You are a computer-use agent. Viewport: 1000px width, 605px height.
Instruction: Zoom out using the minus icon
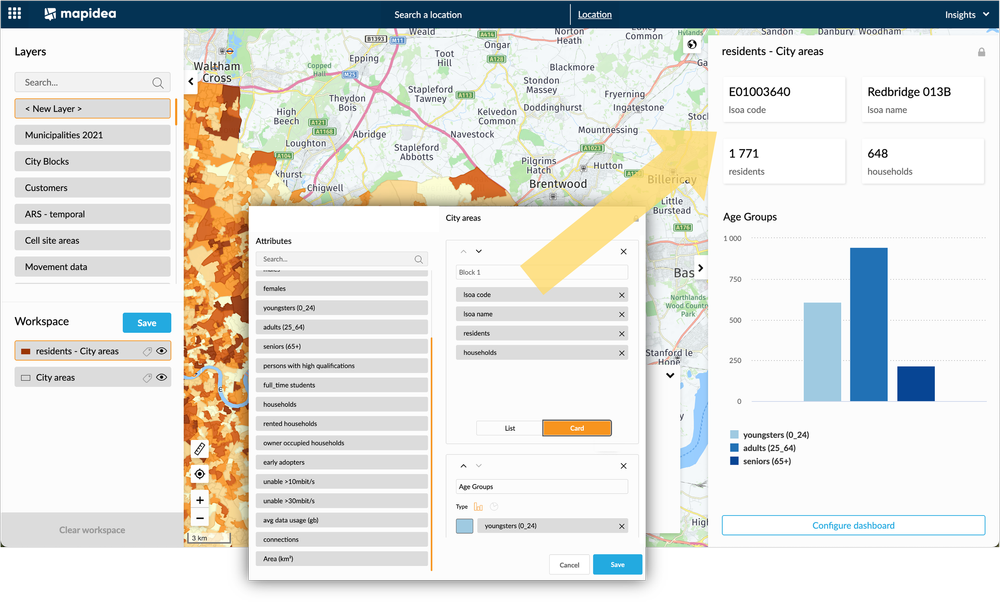point(200,517)
